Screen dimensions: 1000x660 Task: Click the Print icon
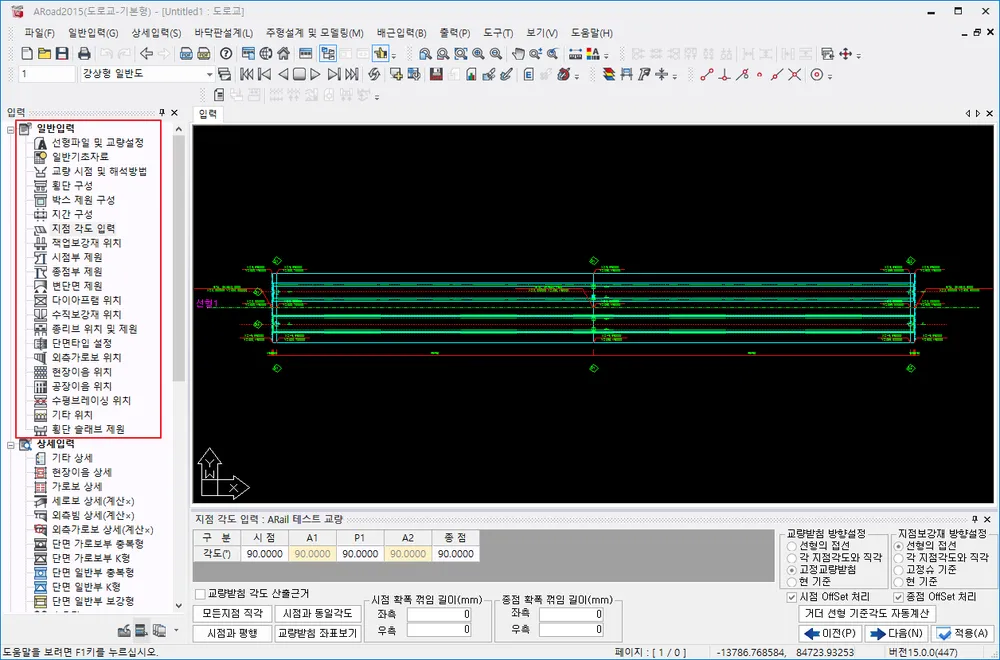click(84, 54)
